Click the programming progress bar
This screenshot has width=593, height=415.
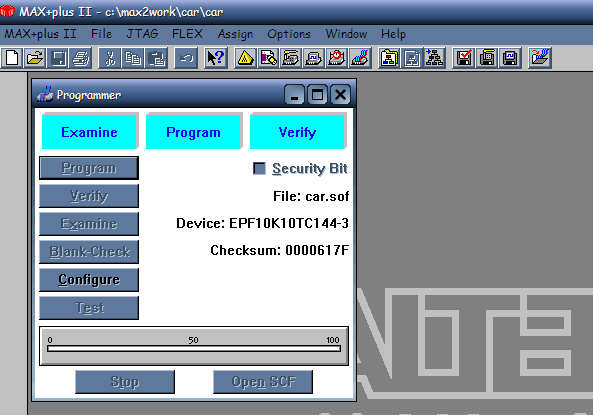click(x=194, y=348)
